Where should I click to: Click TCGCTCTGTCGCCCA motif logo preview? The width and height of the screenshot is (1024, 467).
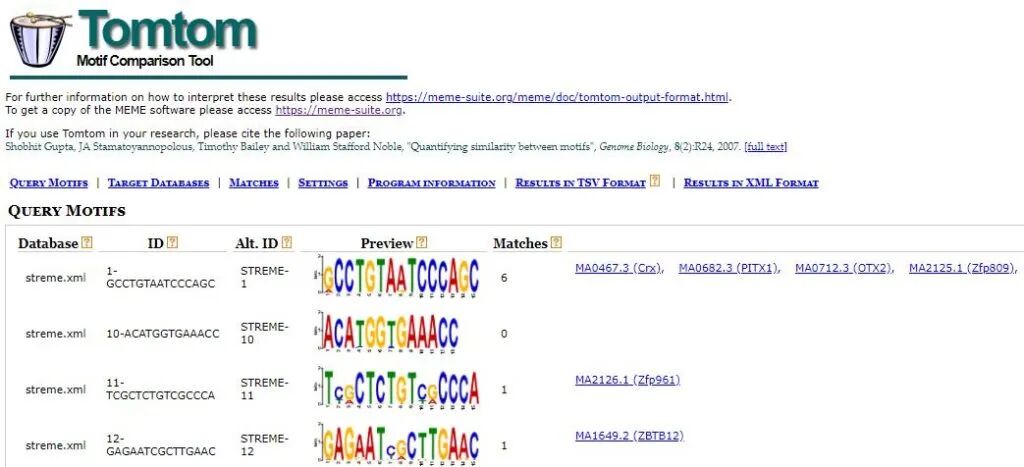point(398,388)
